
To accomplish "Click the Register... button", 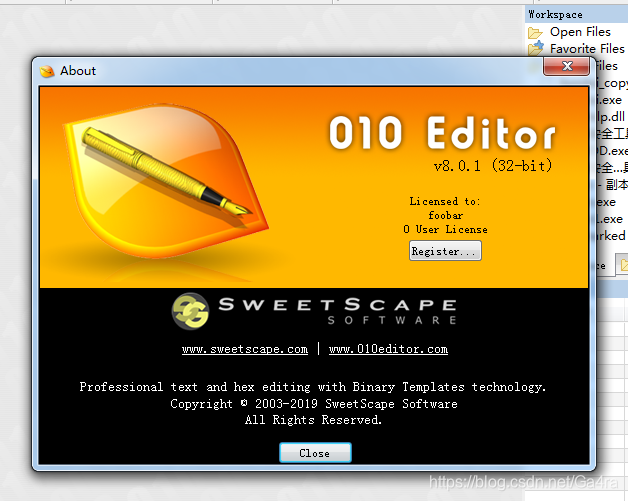I will [x=445, y=251].
